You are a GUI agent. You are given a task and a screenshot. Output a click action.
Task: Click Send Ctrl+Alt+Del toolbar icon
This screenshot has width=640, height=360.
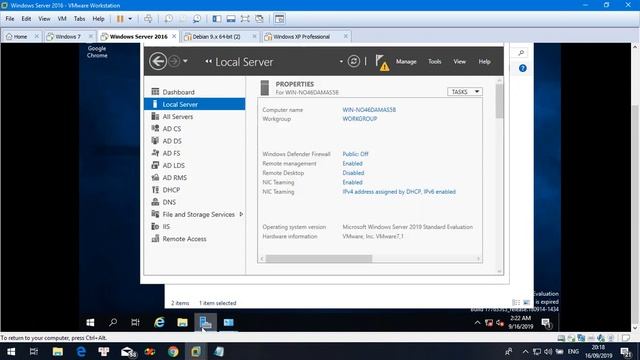point(148,19)
